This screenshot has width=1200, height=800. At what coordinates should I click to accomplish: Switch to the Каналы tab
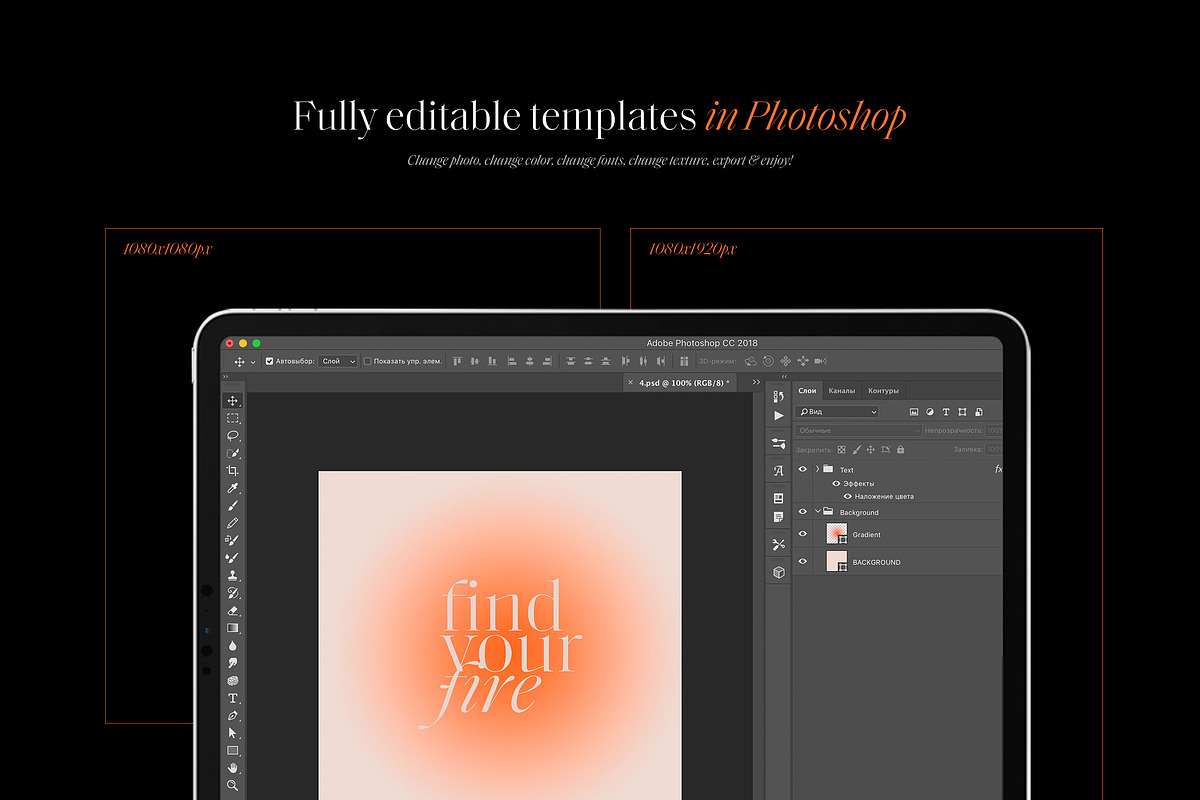coord(841,391)
